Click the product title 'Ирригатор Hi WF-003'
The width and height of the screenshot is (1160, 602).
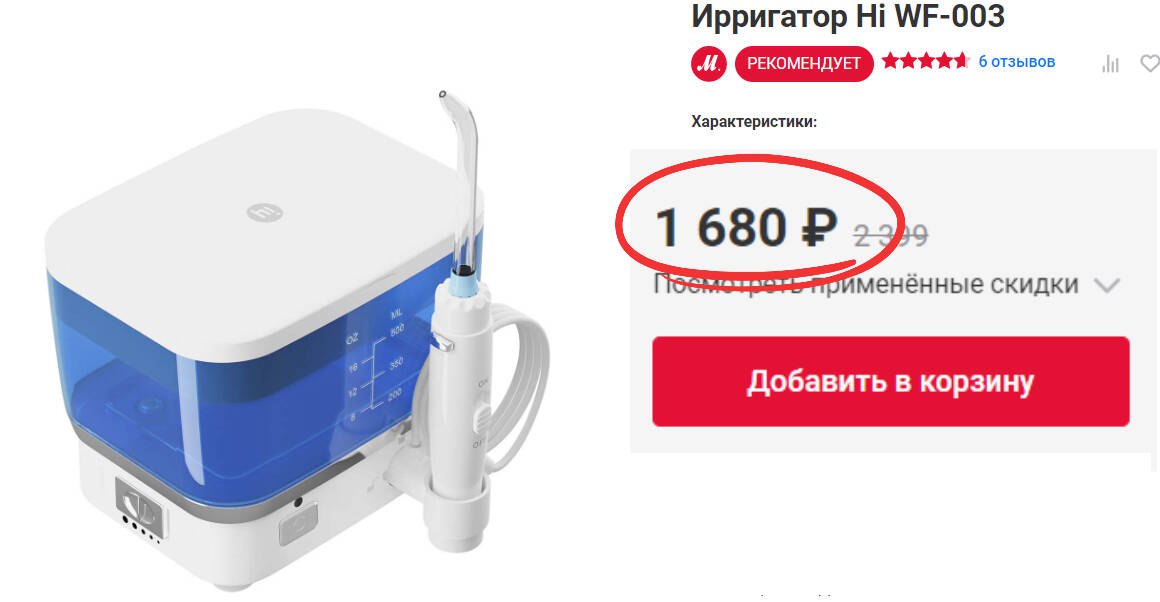pyautogui.click(x=848, y=16)
